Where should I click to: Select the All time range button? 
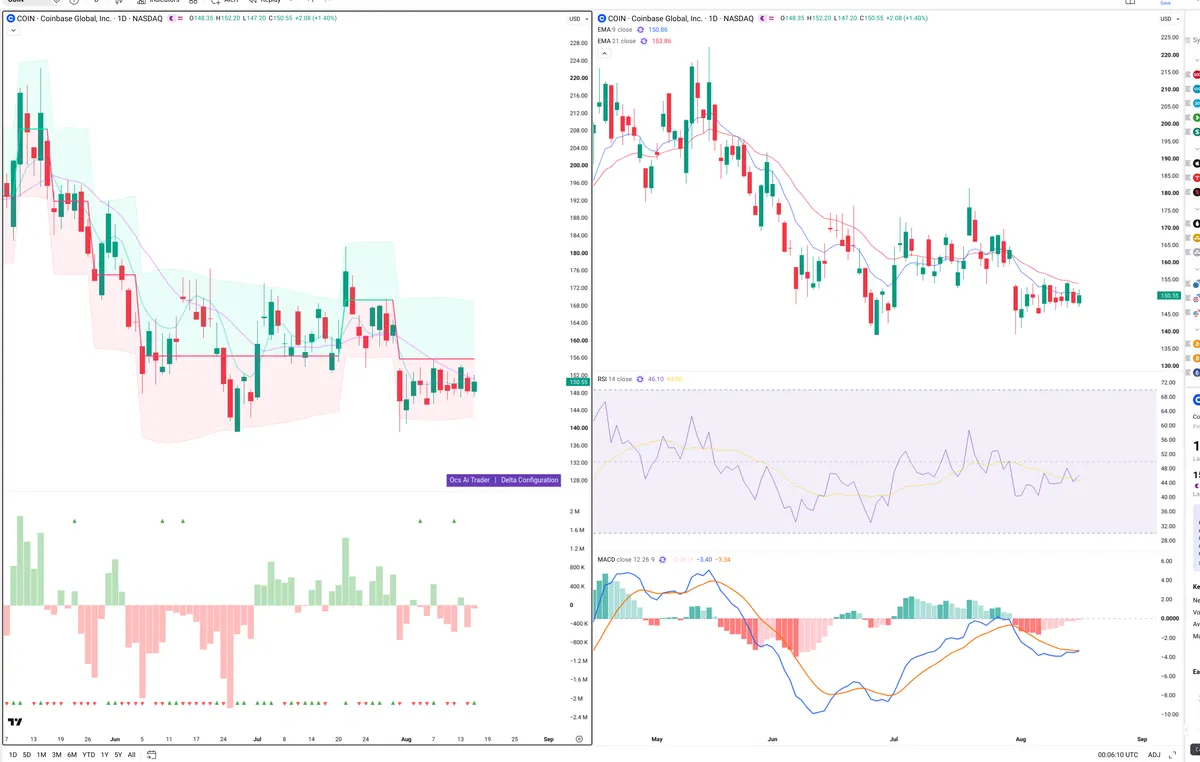tap(131, 754)
